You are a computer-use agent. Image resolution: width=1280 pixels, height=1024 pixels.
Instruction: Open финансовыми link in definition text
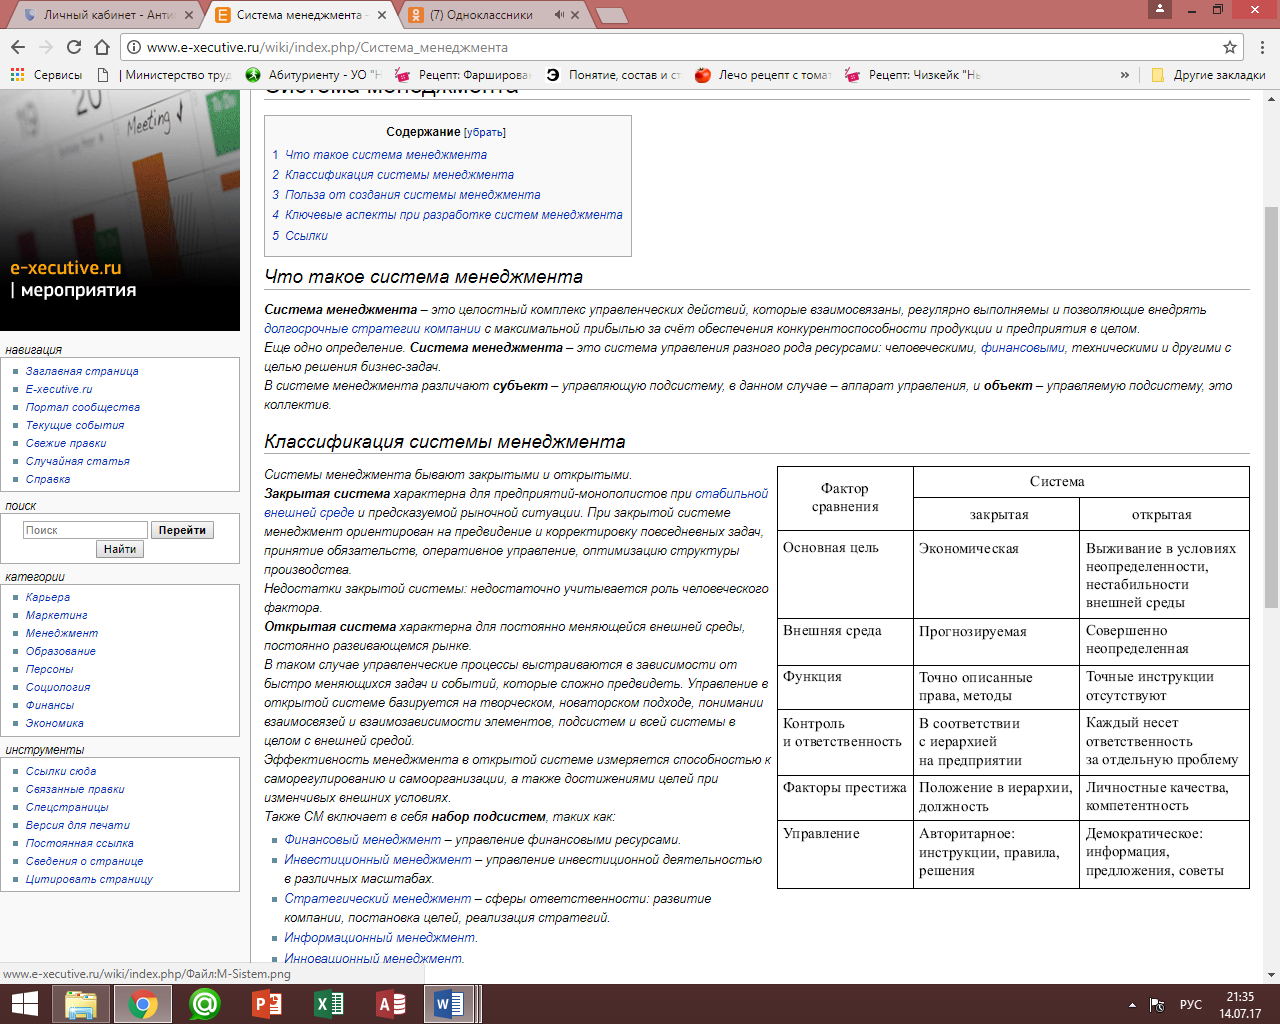[1022, 348]
